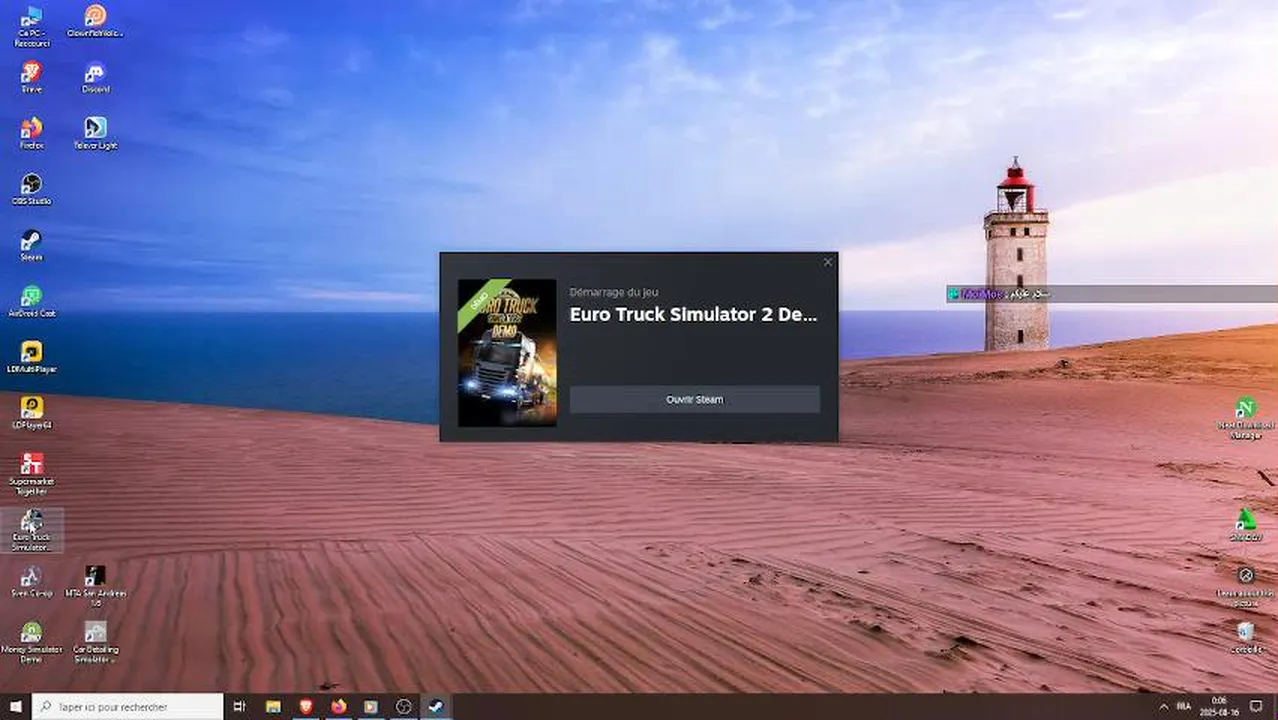Image resolution: width=1278 pixels, height=720 pixels.
Task: Switch to Steam on the taskbar
Action: click(436, 706)
